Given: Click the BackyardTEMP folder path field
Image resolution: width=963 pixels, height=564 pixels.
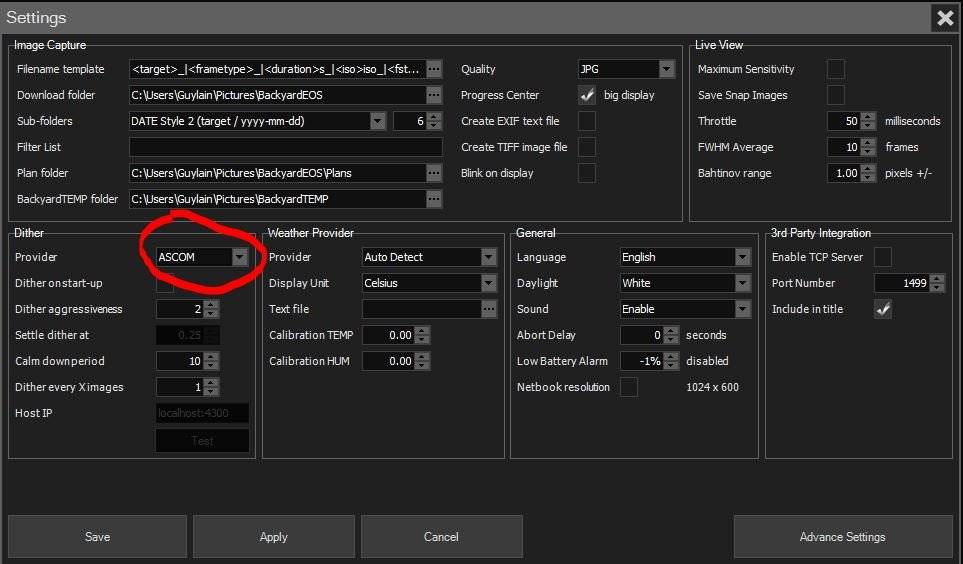Looking at the screenshot, I should pos(277,198).
